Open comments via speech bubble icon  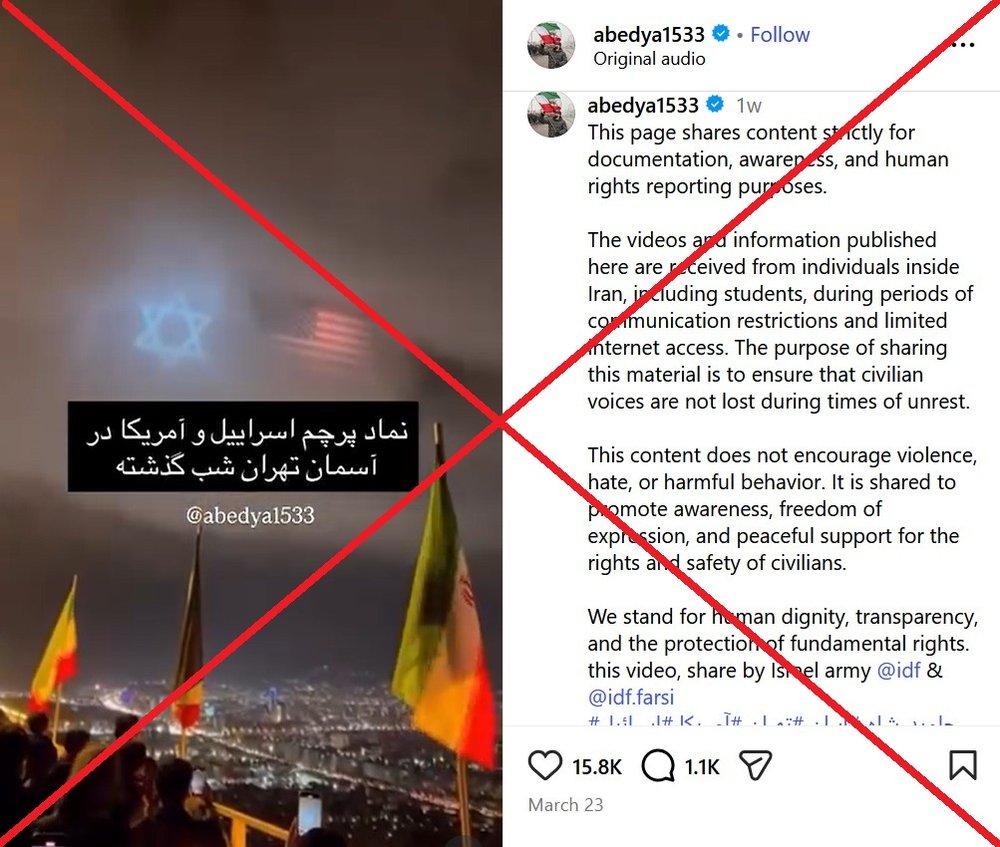658,765
